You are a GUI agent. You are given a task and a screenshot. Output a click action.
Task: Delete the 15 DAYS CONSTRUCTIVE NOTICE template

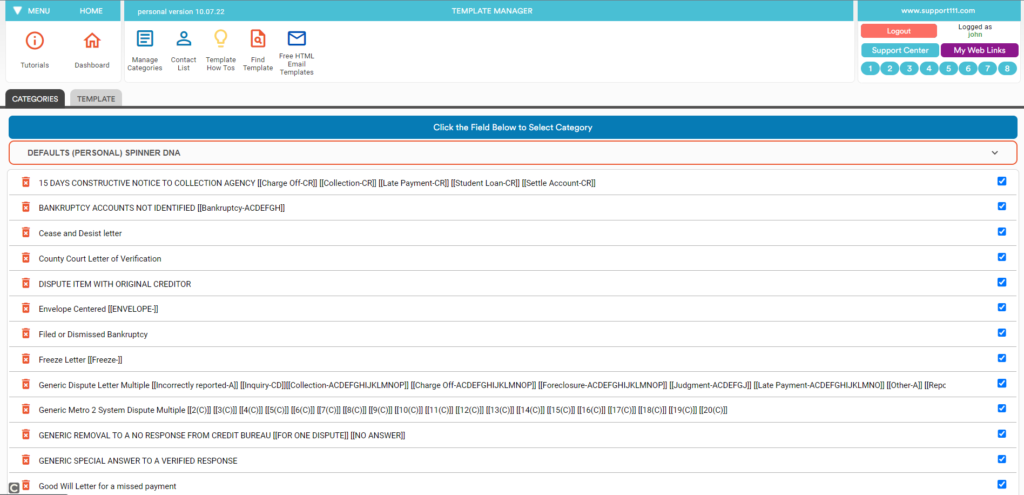pos(26,182)
